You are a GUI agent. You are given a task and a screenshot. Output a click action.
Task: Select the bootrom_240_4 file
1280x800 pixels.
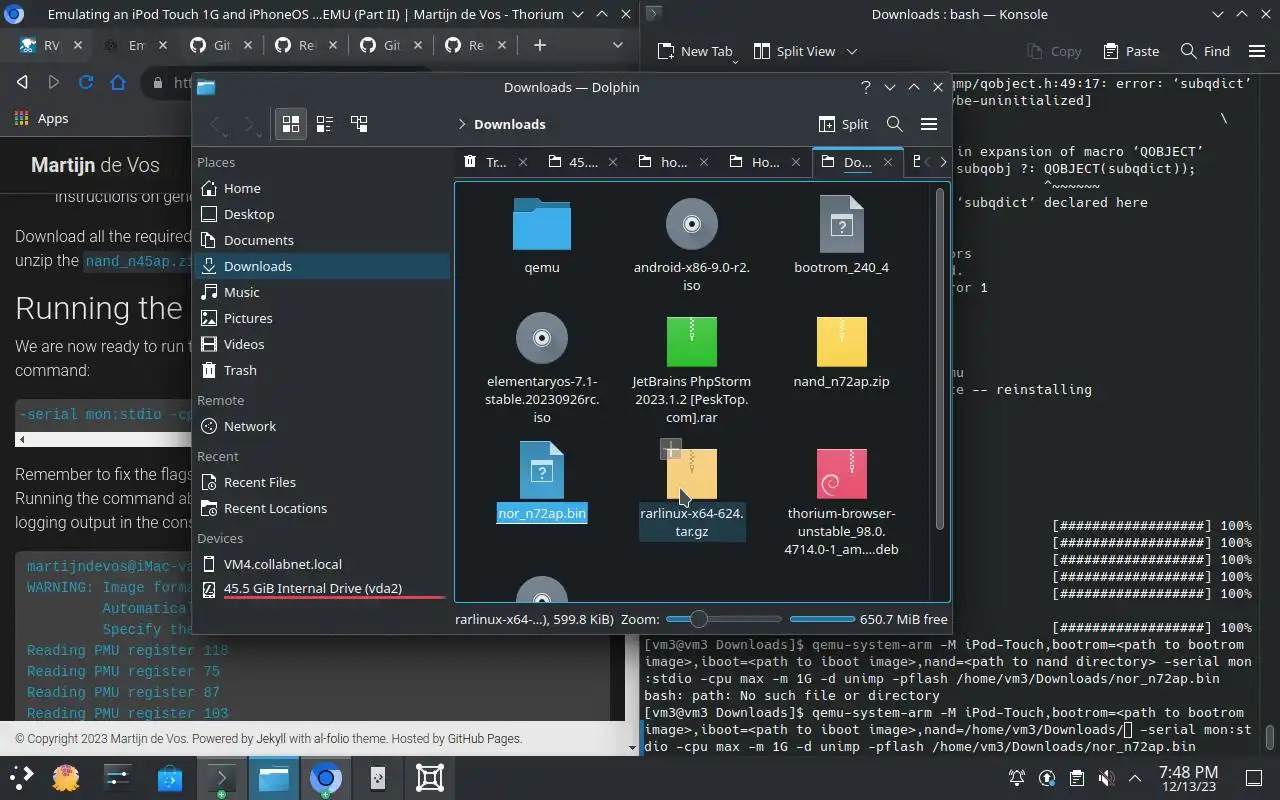tap(841, 236)
